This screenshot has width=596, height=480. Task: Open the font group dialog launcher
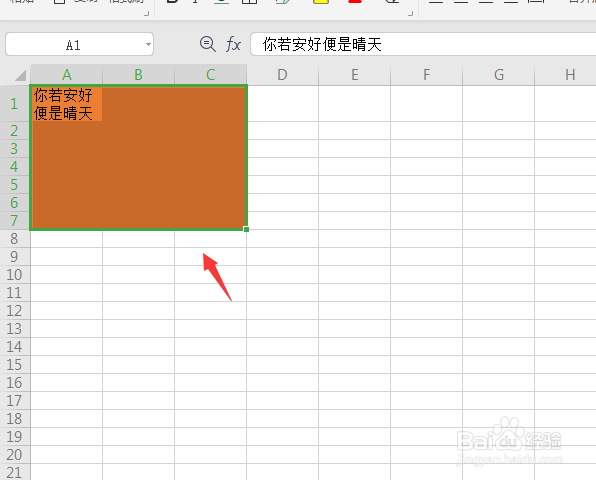(x=410, y=14)
